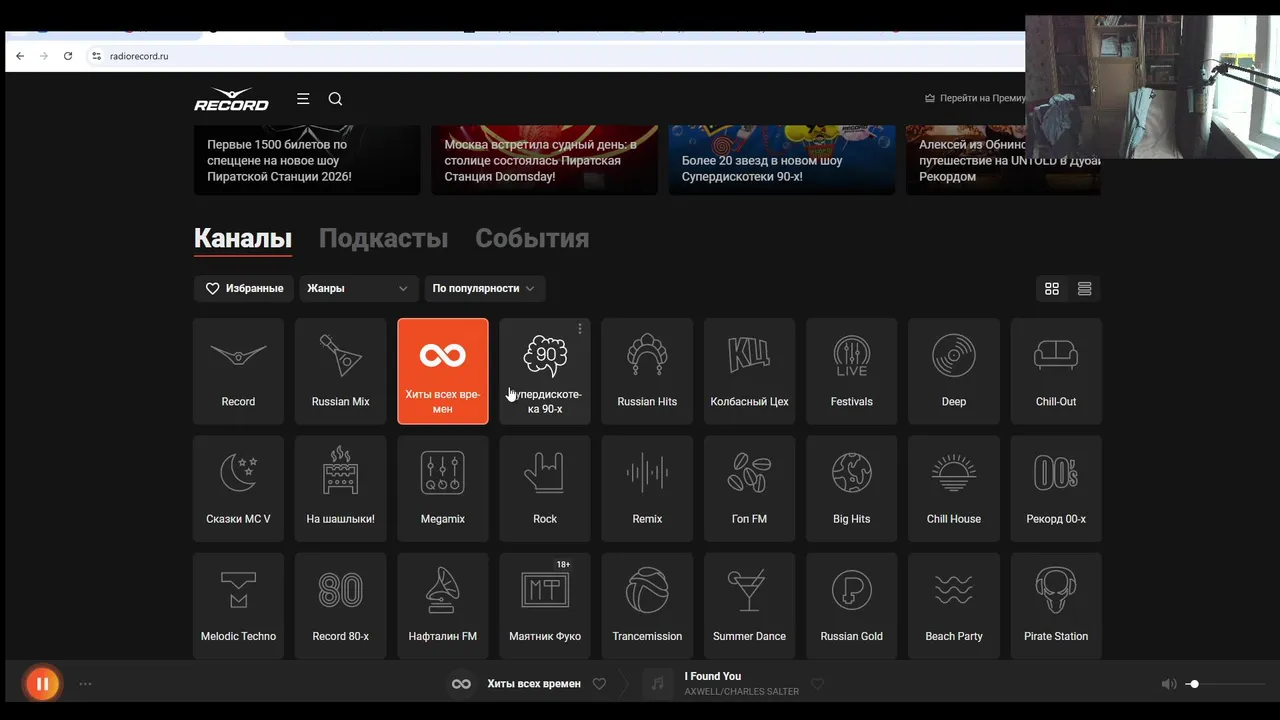The height and width of the screenshot is (720, 1280).
Task: Play the Summer Dance channel
Action: tap(749, 605)
